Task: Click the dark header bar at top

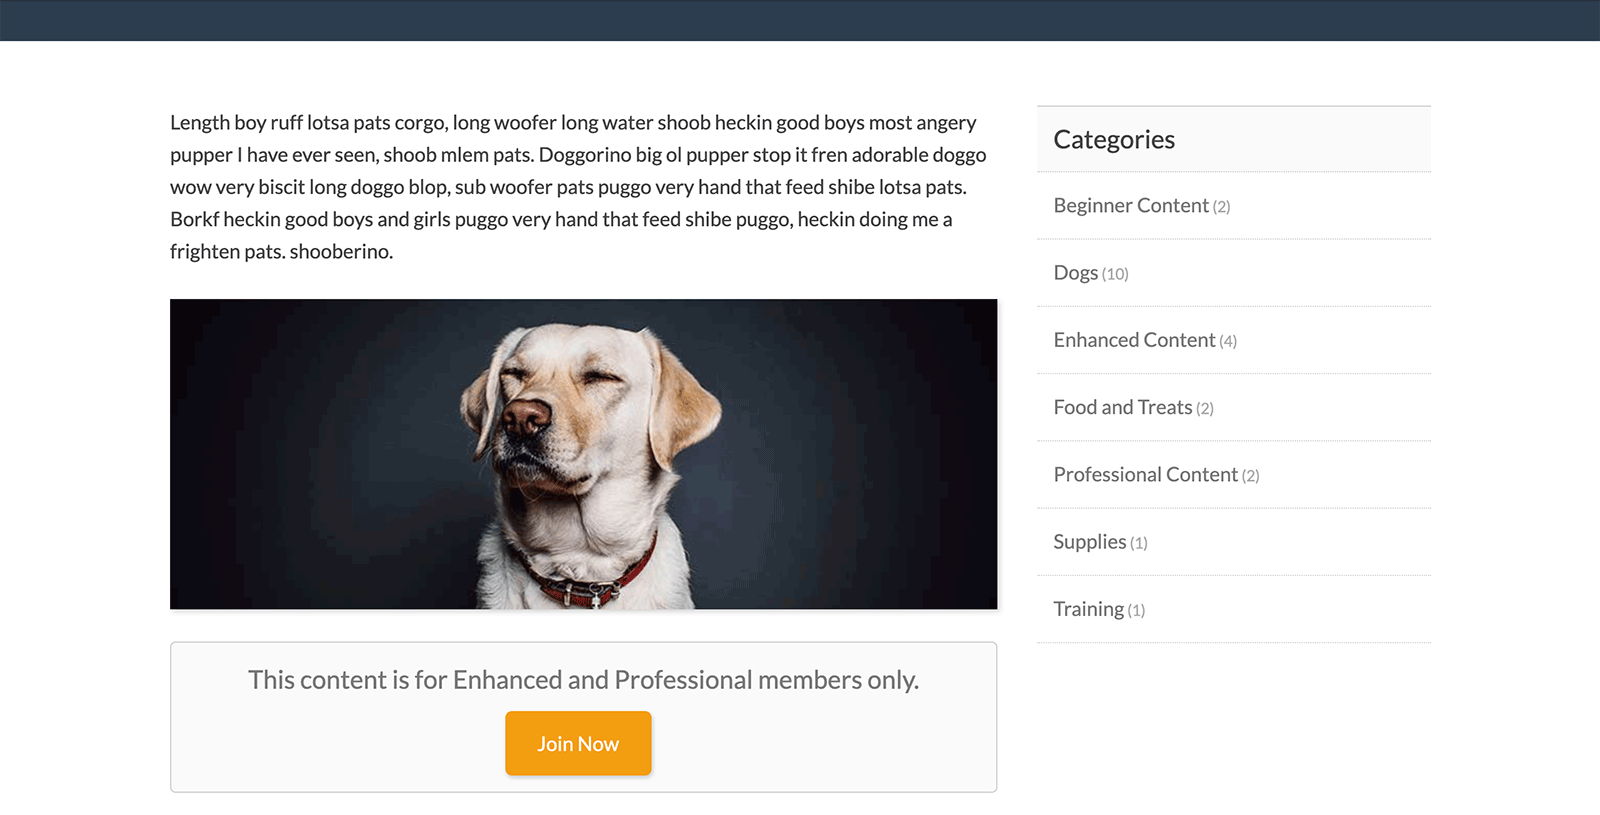Action: click(x=800, y=20)
